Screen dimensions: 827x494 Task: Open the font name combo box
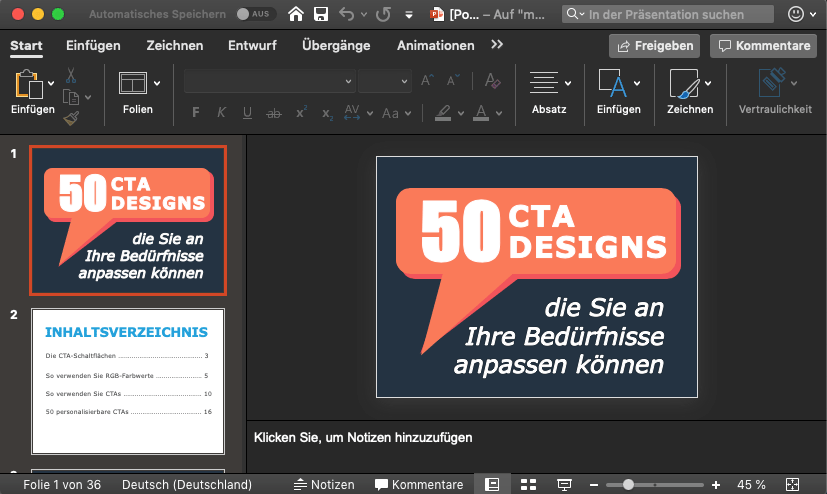(x=269, y=81)
